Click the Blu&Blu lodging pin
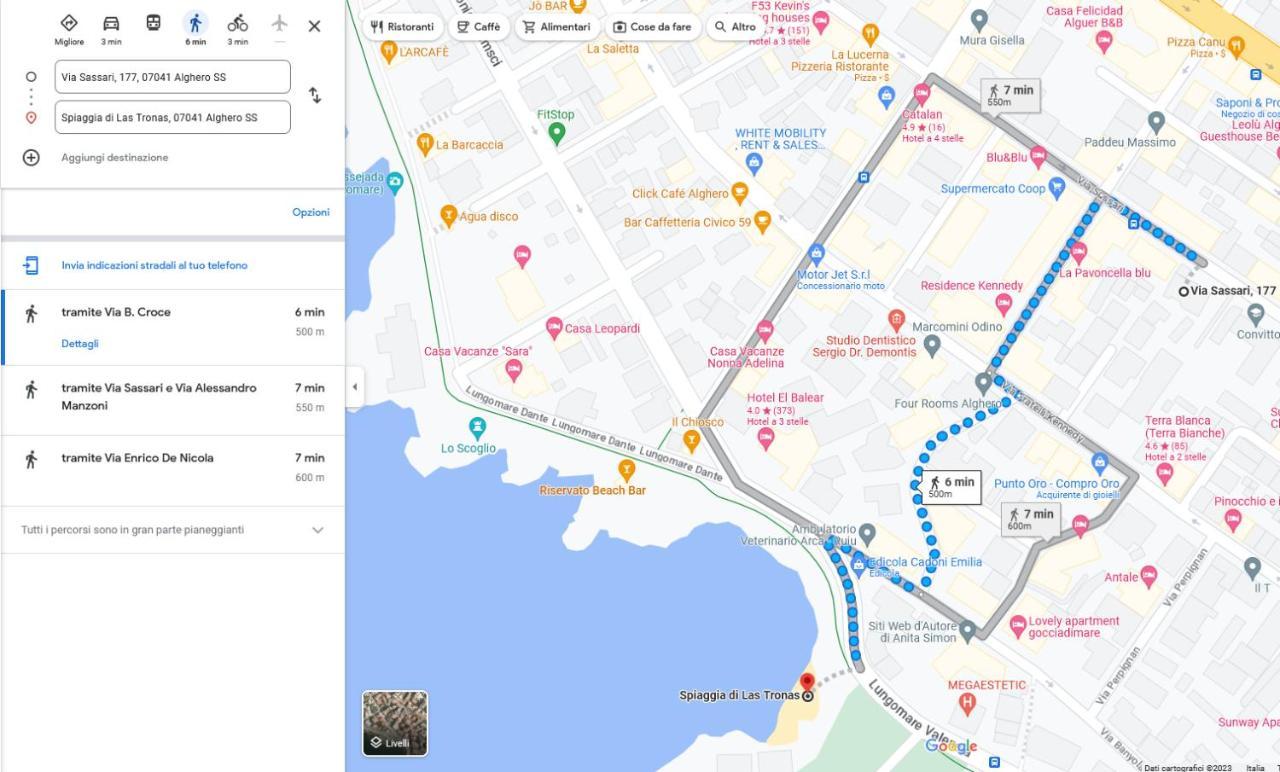 [1038, 156]
